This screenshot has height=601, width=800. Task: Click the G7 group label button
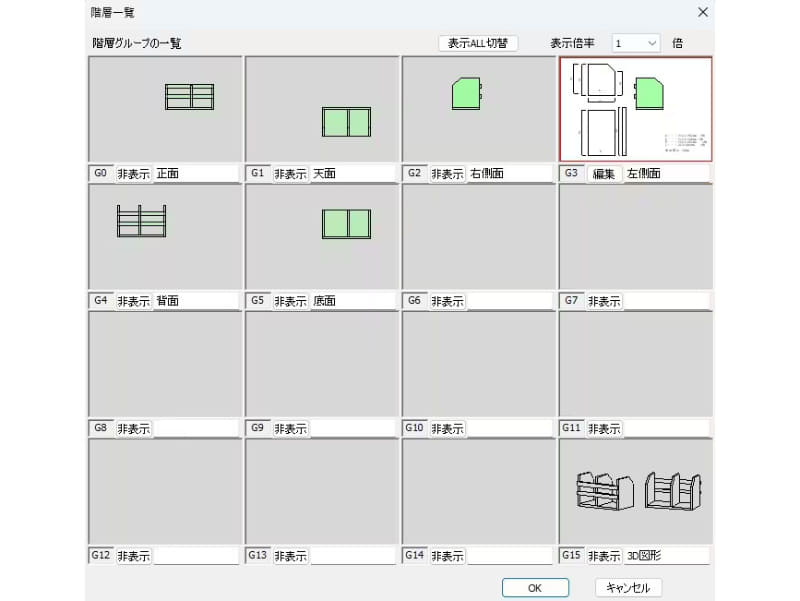(572, 300)
